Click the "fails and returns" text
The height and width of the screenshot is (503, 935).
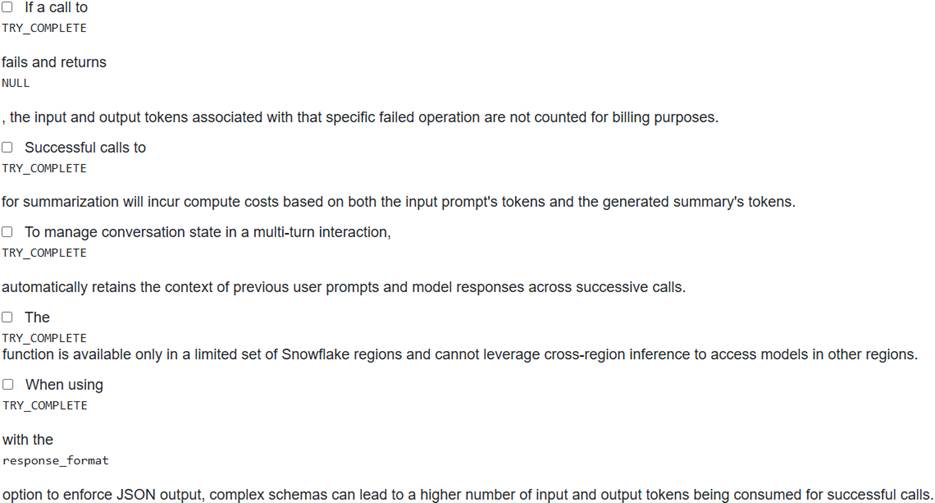[x=54, y=62]
